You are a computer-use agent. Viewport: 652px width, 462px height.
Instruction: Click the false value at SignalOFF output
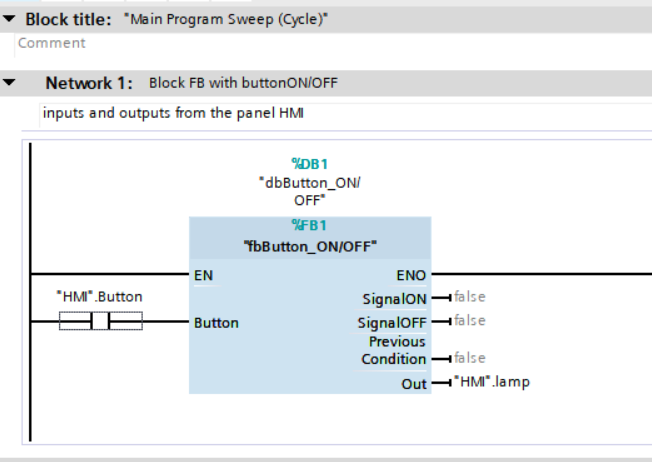click(x=468, y=321)
